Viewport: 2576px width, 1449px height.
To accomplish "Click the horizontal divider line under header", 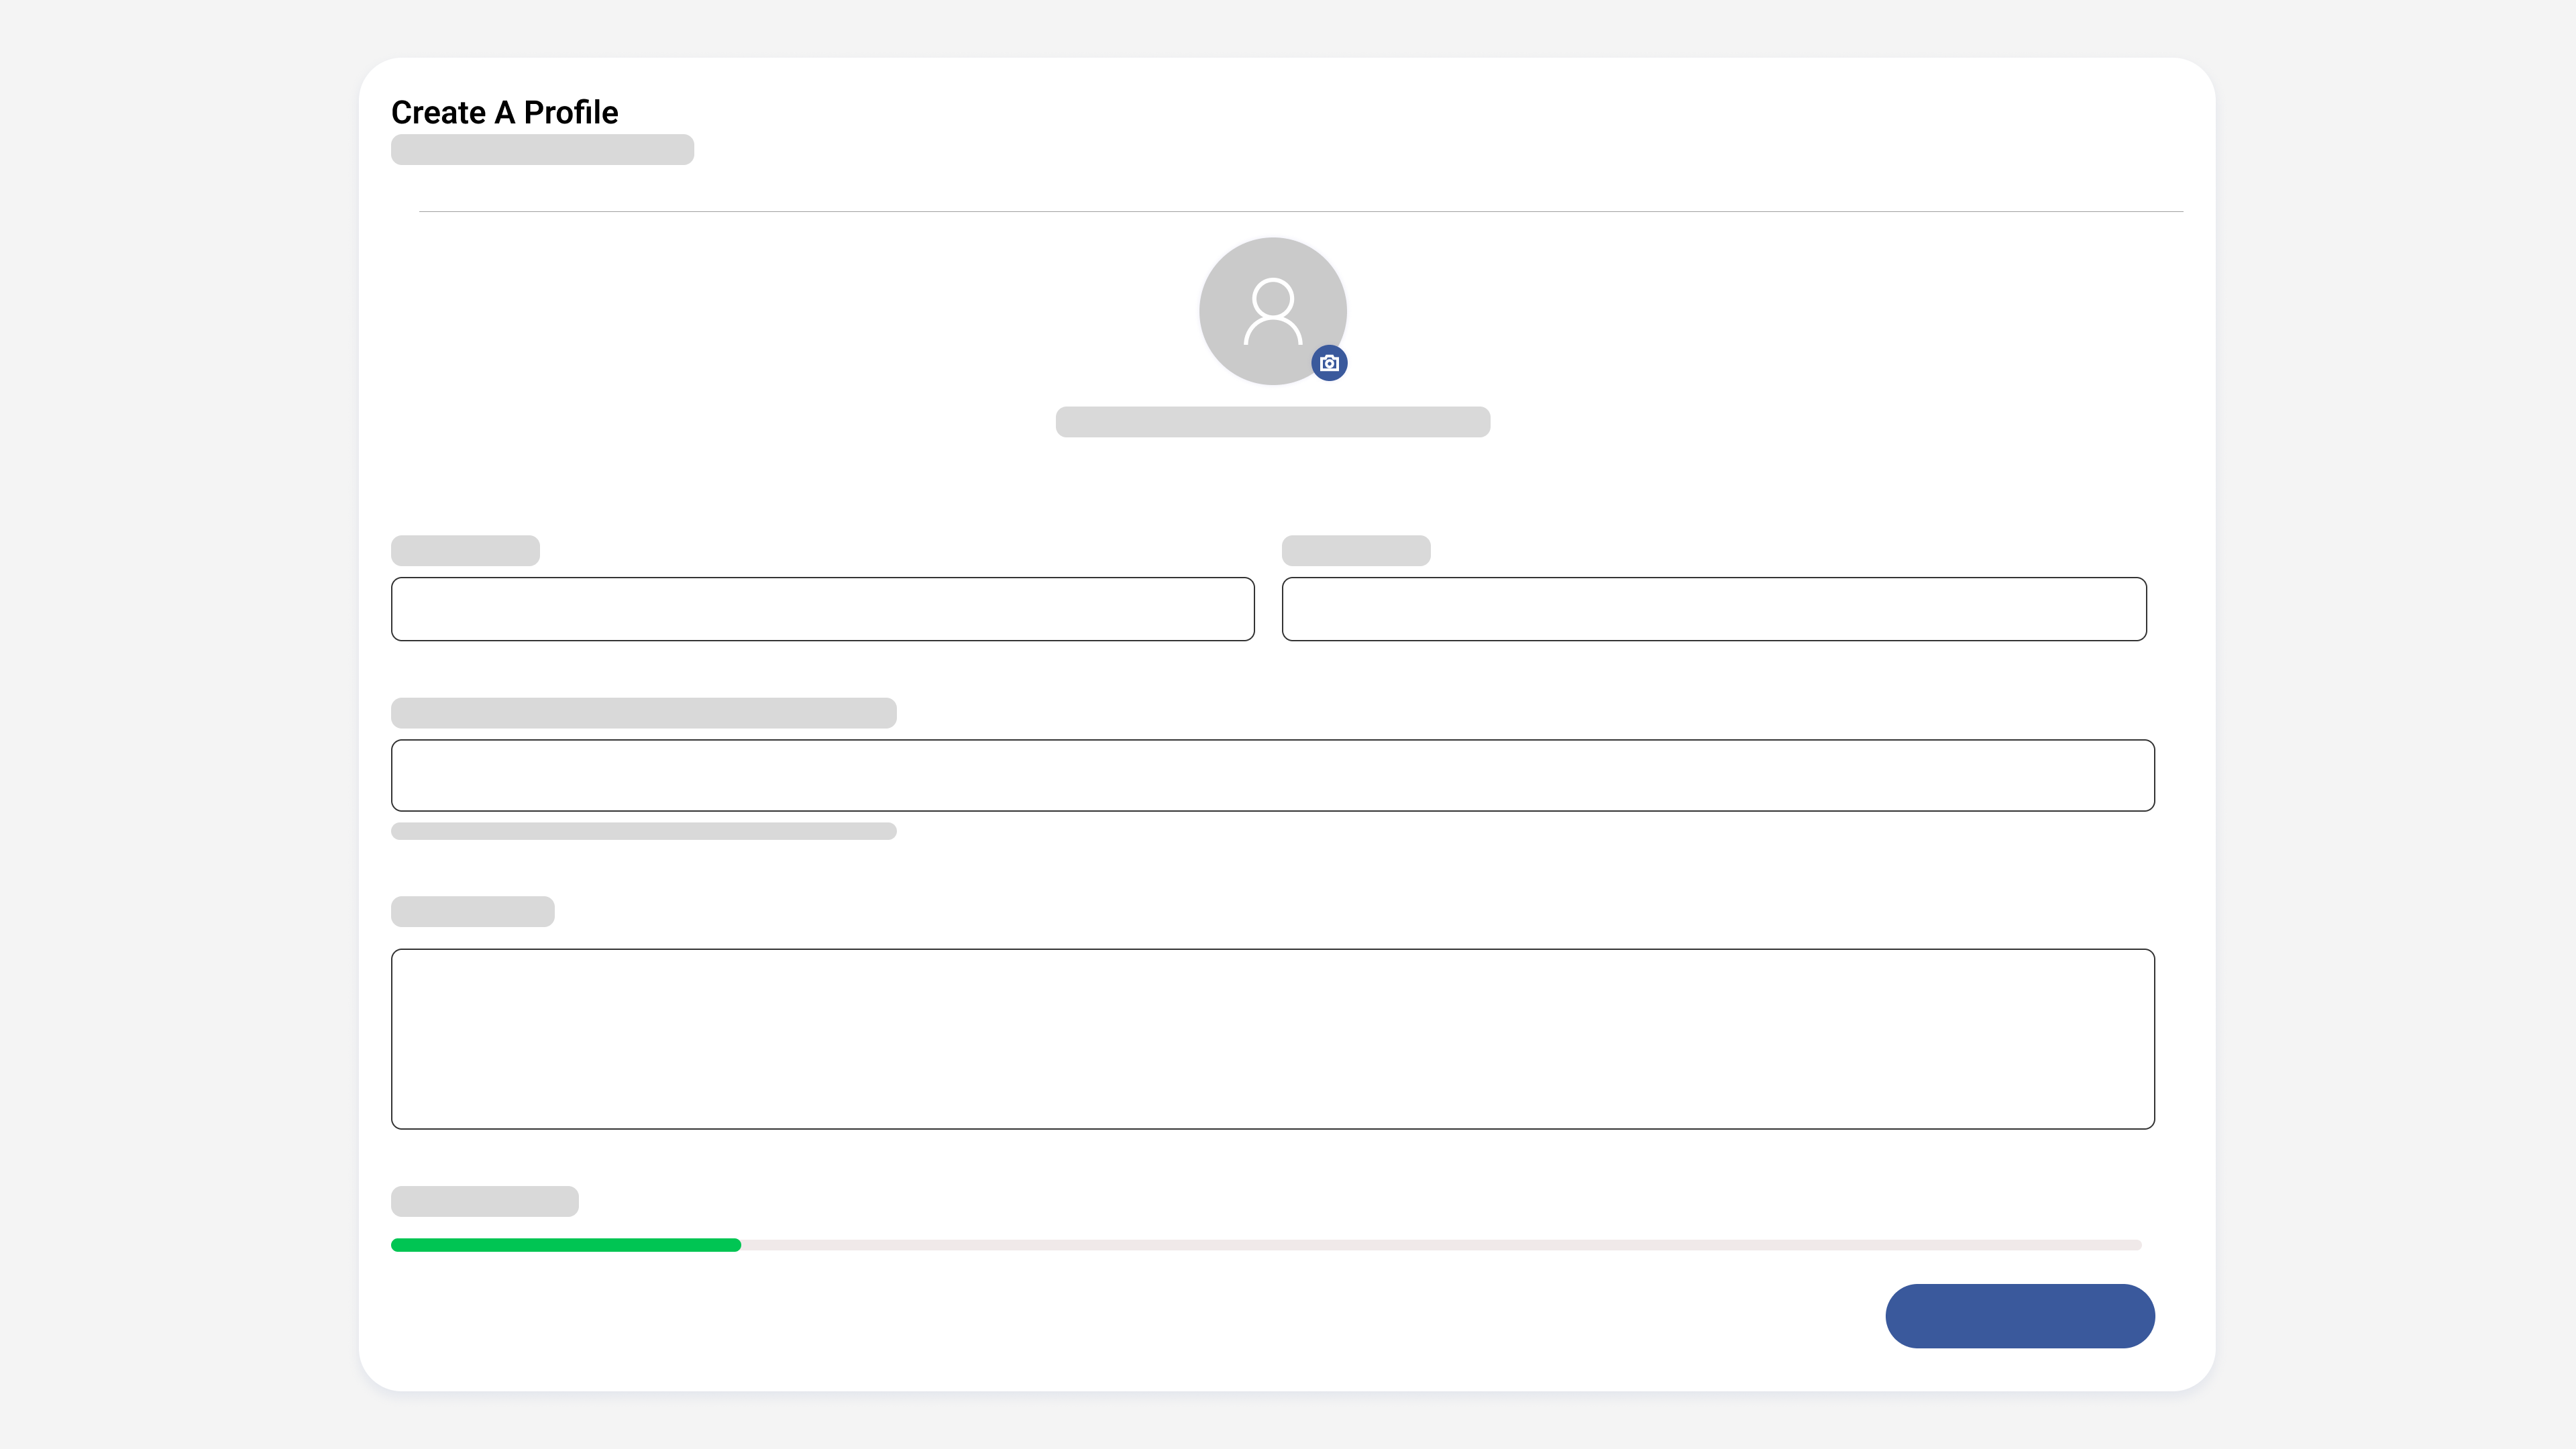I will [x=1301, y=211].
